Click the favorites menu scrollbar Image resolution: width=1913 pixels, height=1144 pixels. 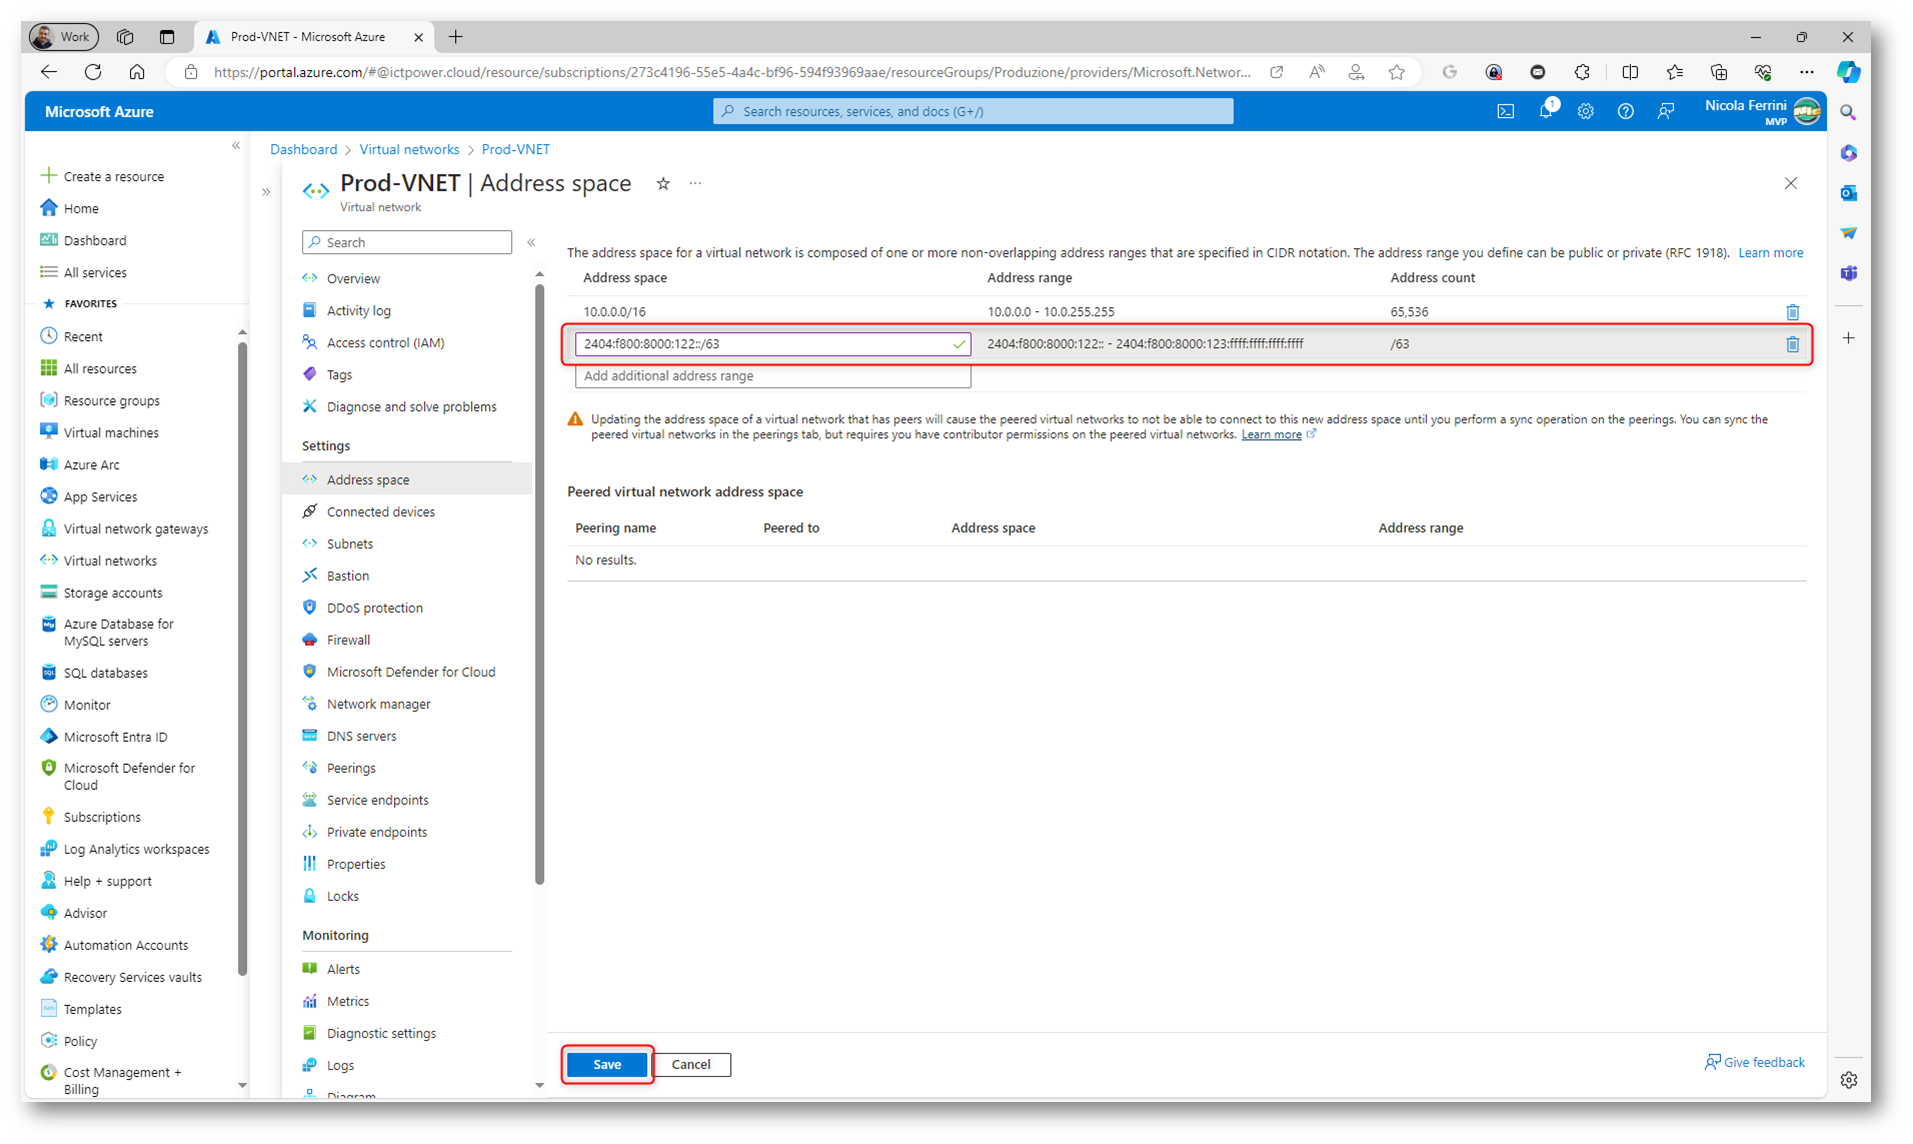(x=242, y=658)
